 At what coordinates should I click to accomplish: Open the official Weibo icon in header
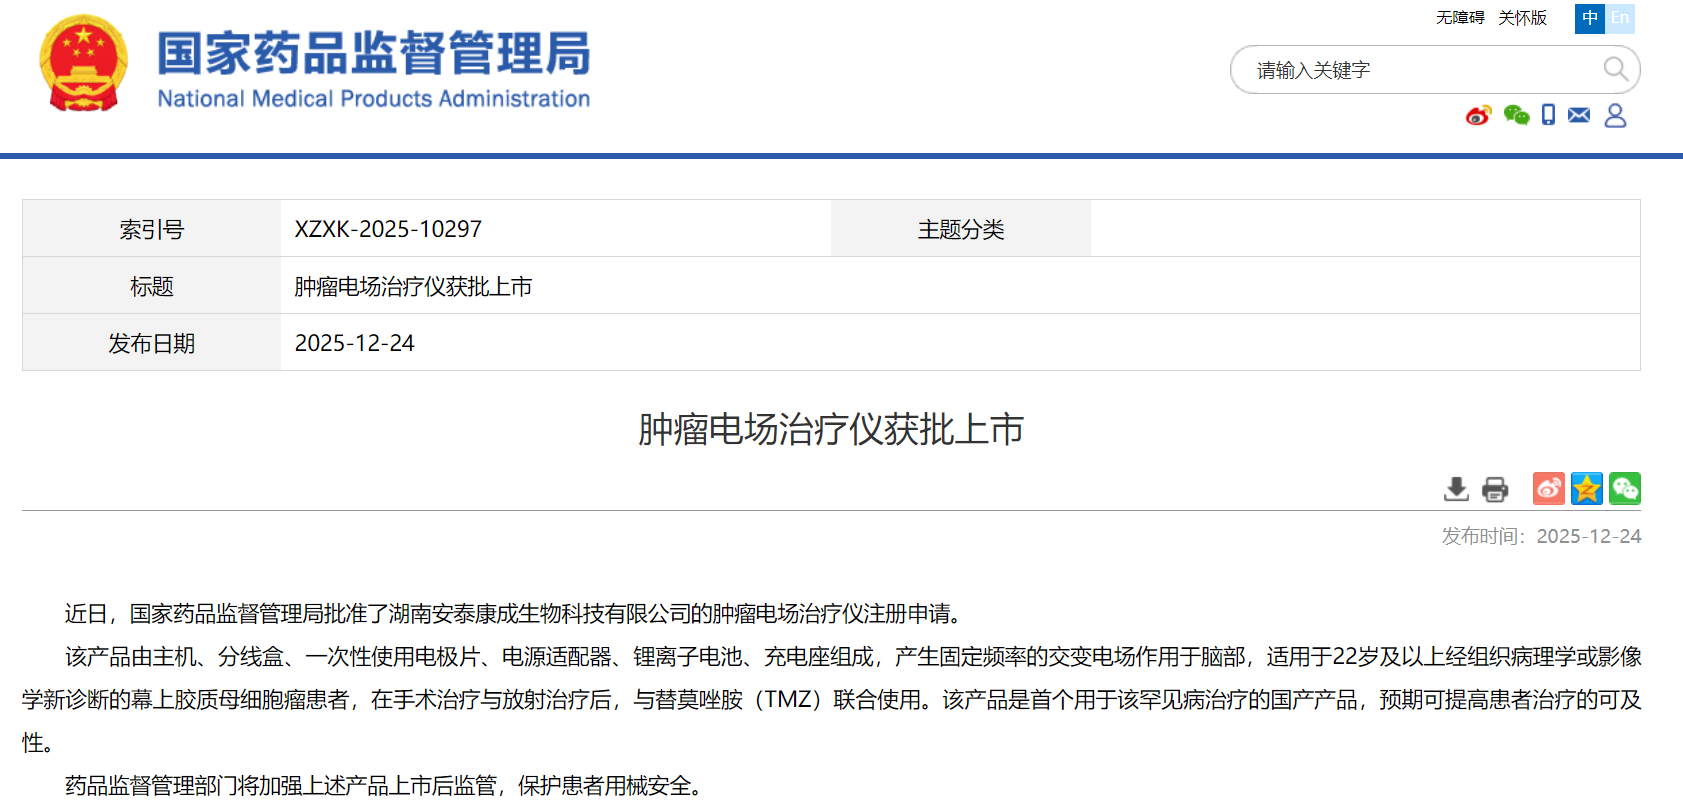(x=1478, y=116)
